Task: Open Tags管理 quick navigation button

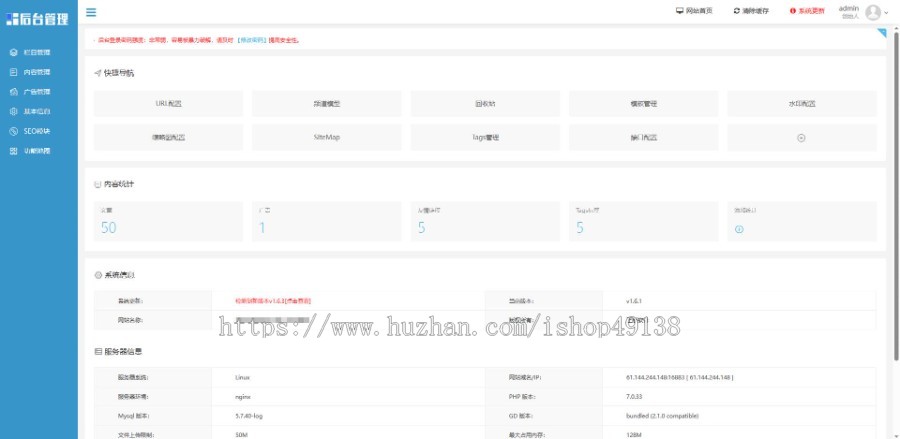Action: pos(485,138)
